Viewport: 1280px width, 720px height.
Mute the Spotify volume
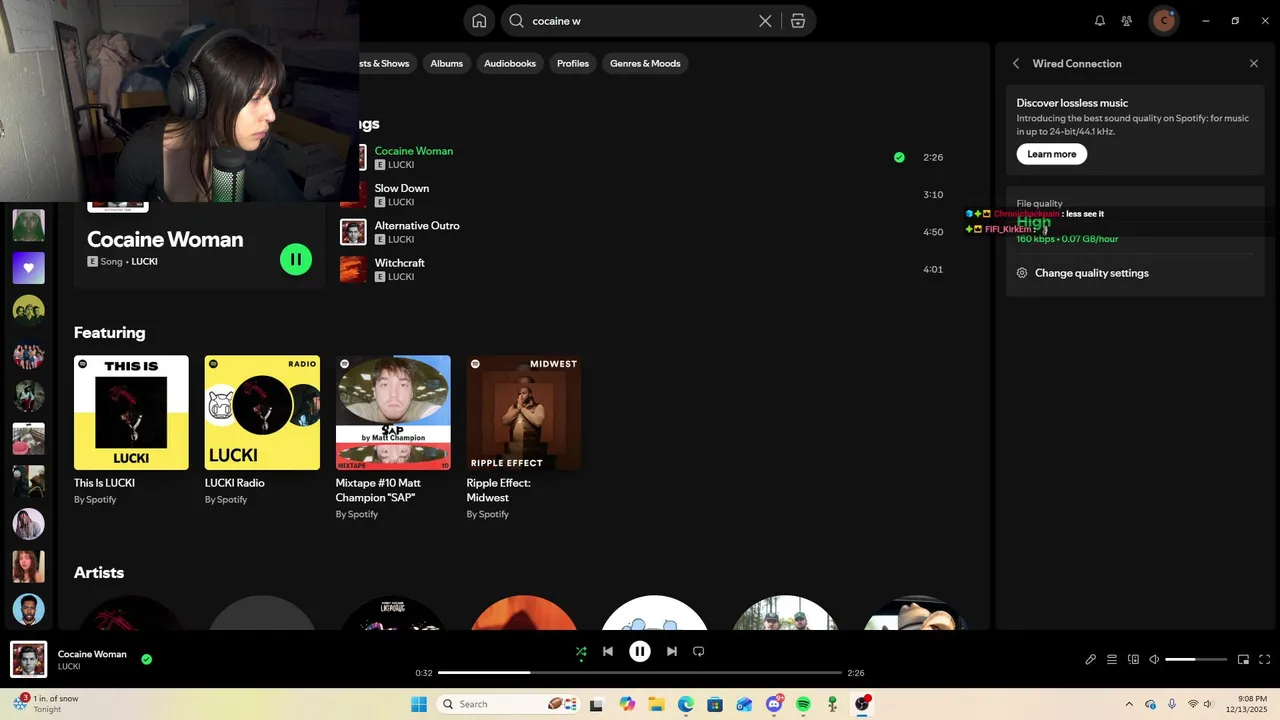coord(1154,659)
